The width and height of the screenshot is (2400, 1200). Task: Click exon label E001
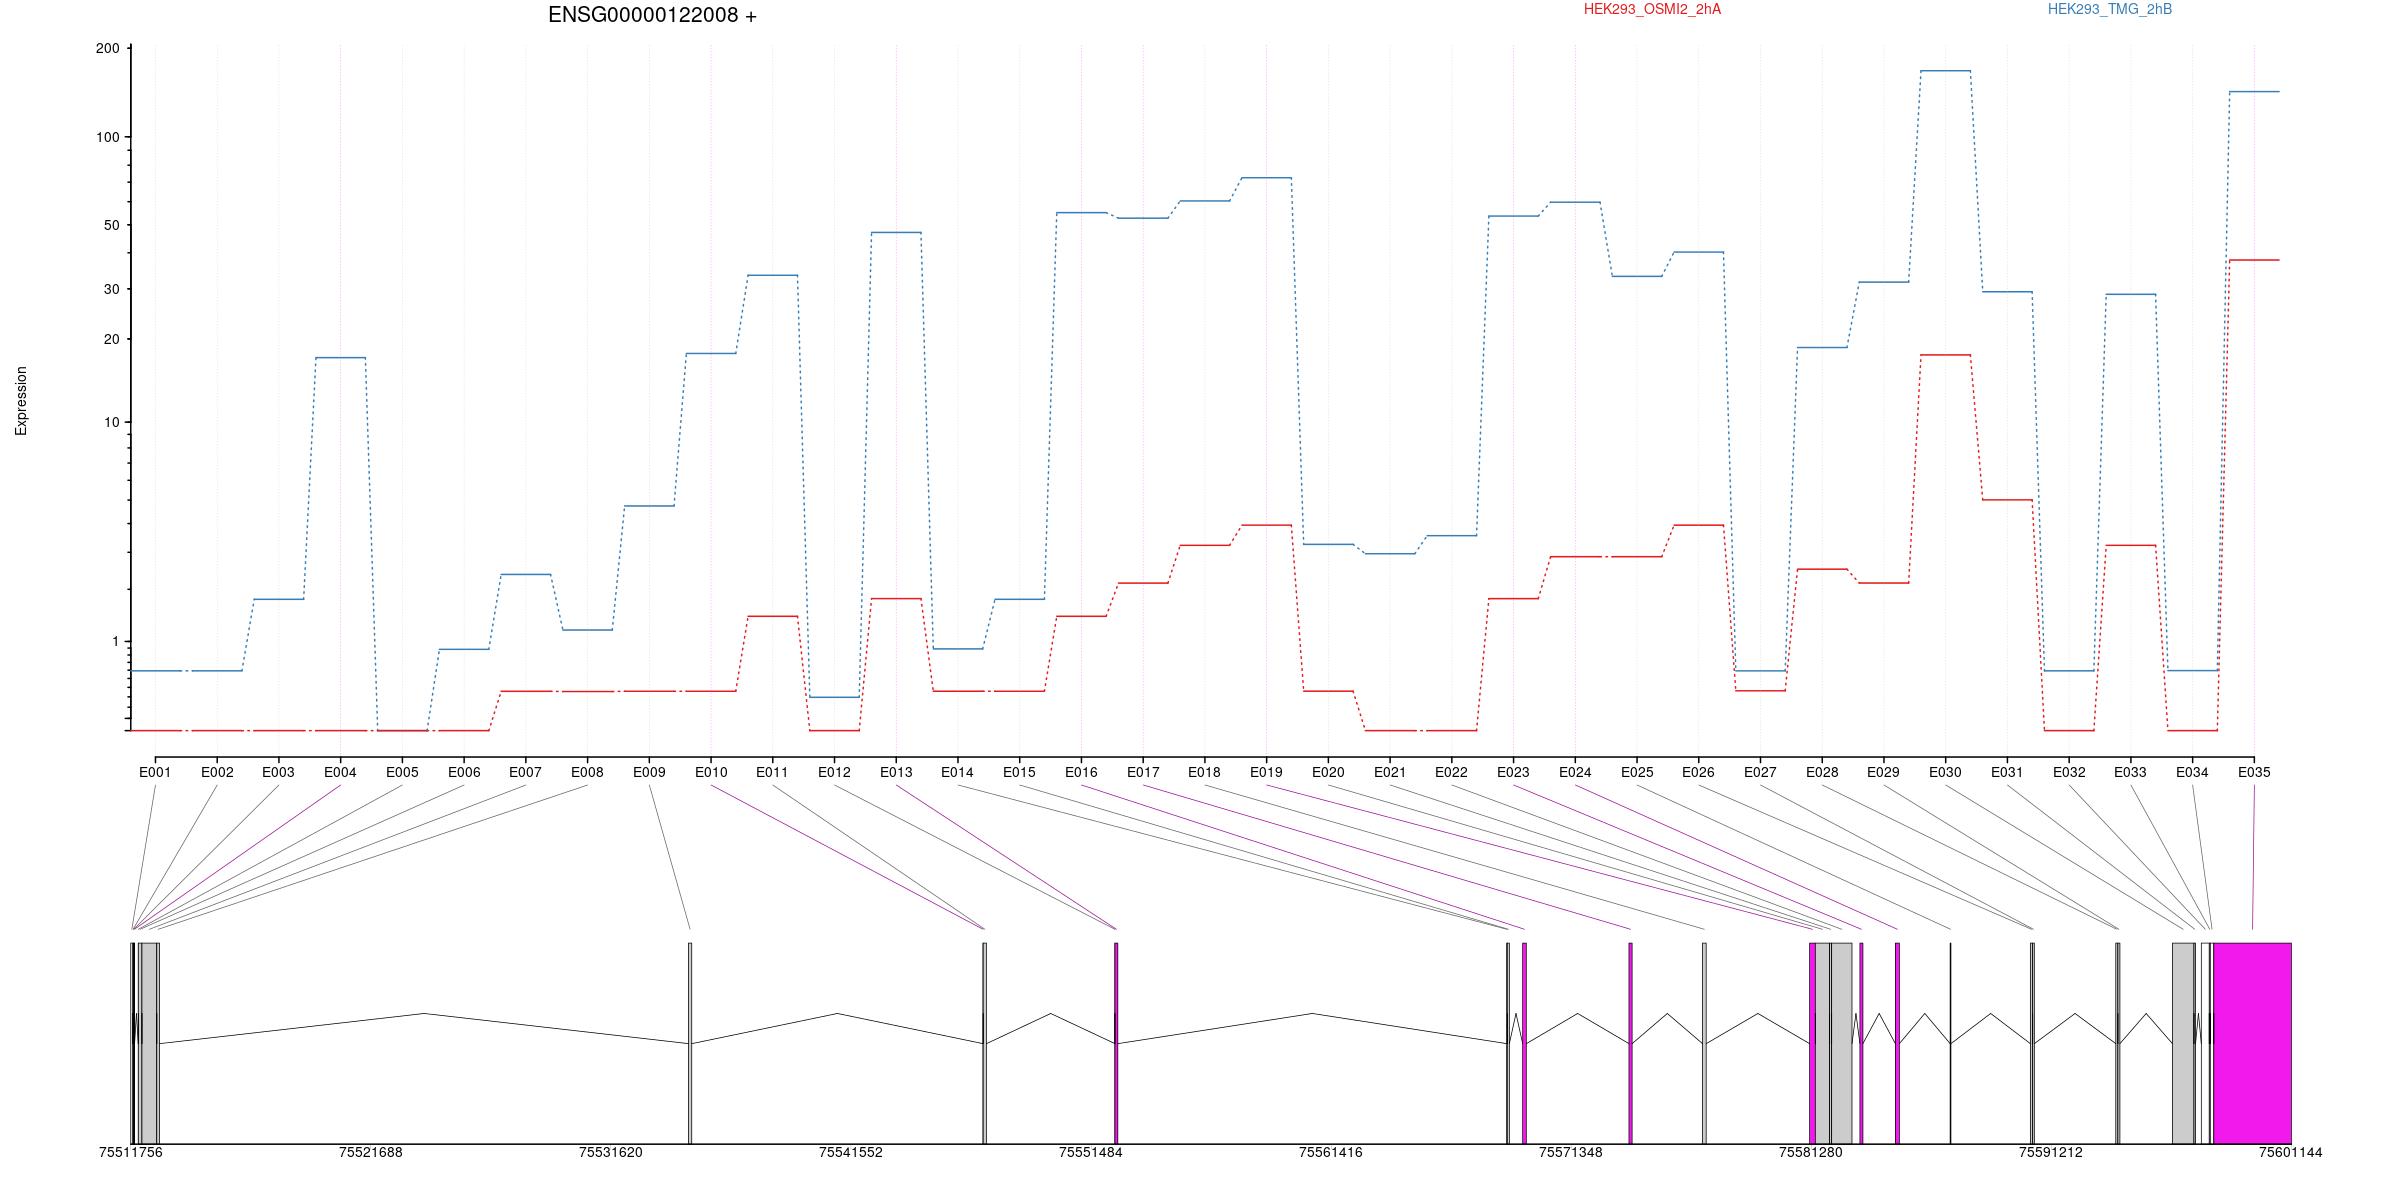pos(155,772)
